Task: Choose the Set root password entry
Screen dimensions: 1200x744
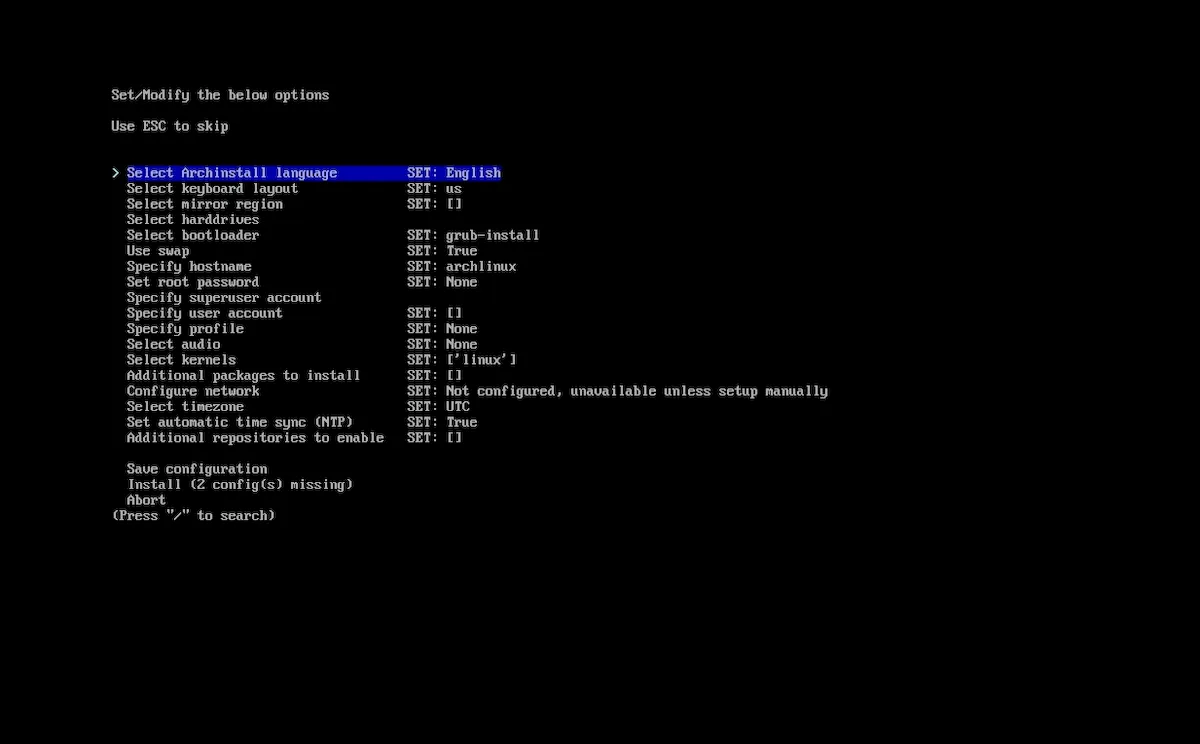Action: [x=193, y=282]
